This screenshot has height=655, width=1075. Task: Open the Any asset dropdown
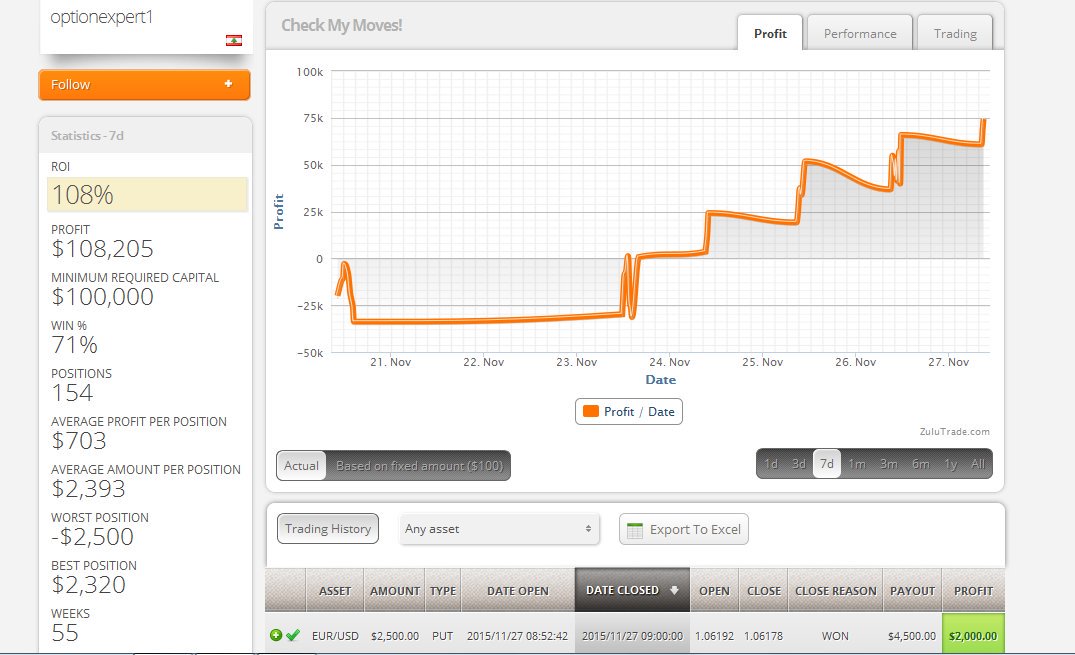point(499,529)
